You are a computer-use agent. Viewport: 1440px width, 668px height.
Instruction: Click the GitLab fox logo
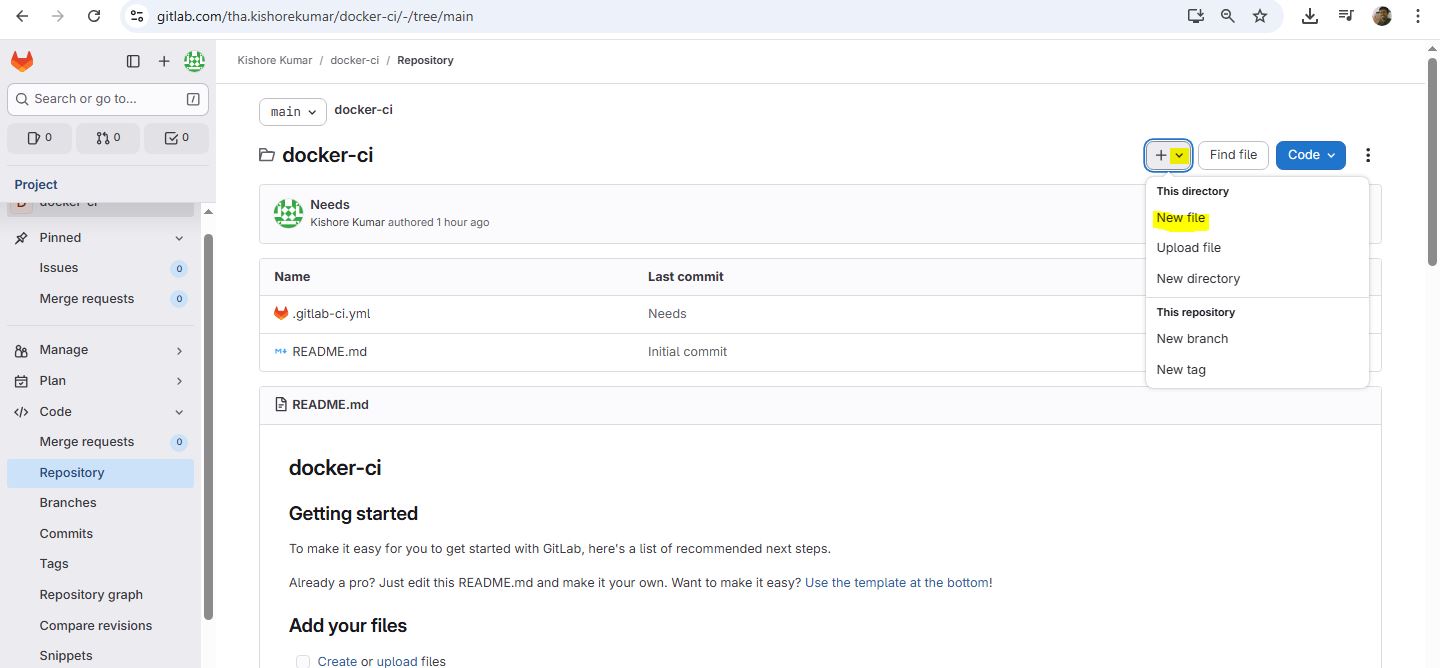22,61
